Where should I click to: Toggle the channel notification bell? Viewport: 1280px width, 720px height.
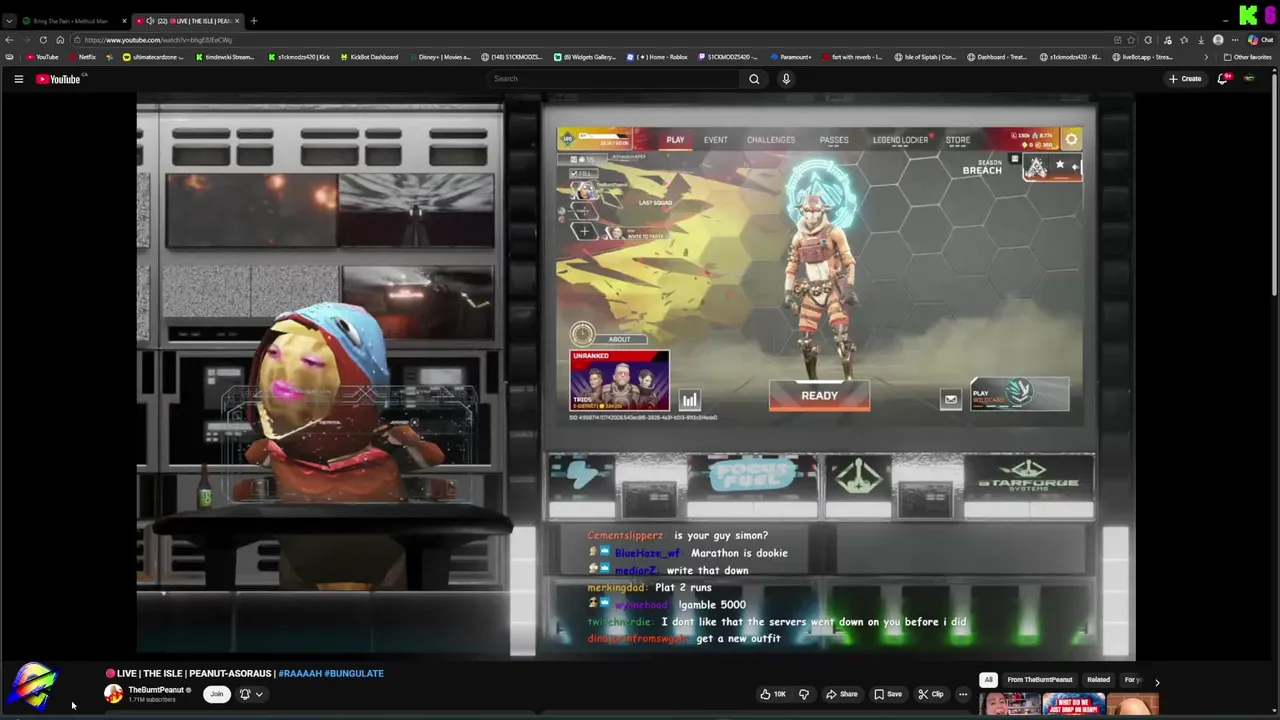click(244, 694)
